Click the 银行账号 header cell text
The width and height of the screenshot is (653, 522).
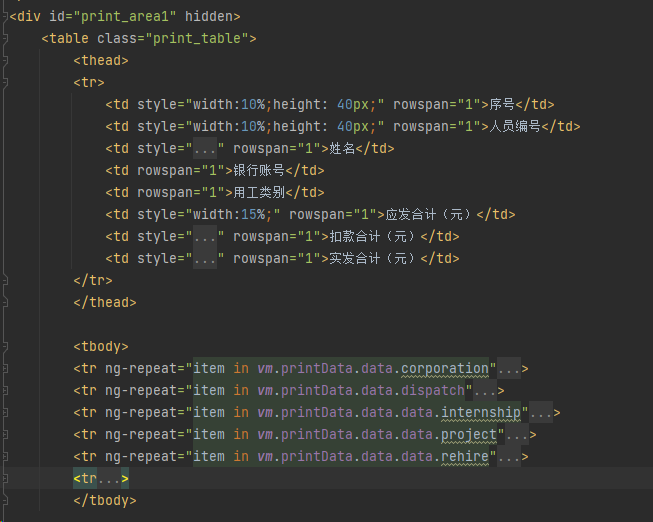coord(259,170)
